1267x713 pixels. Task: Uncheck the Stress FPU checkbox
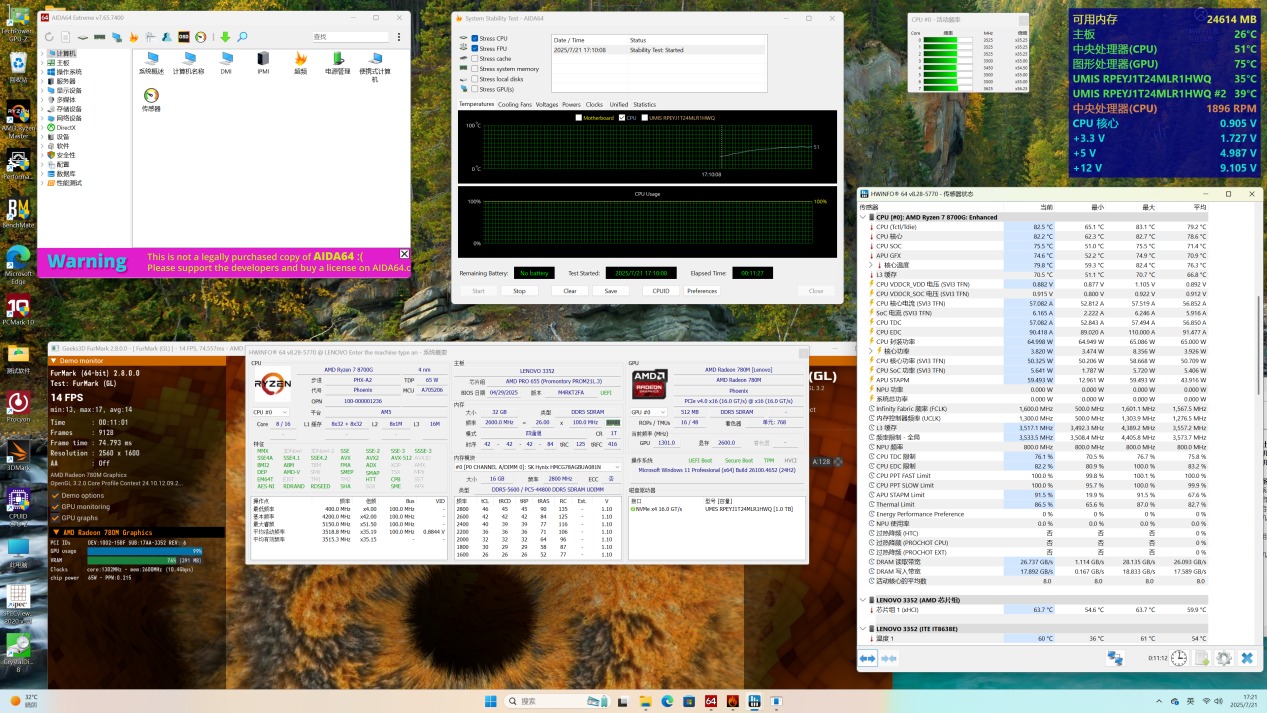point(475,48)
